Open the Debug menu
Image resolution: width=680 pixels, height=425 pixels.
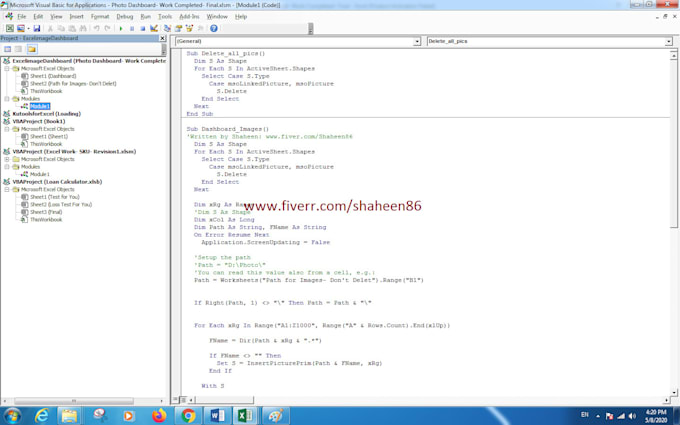[124, 16]
